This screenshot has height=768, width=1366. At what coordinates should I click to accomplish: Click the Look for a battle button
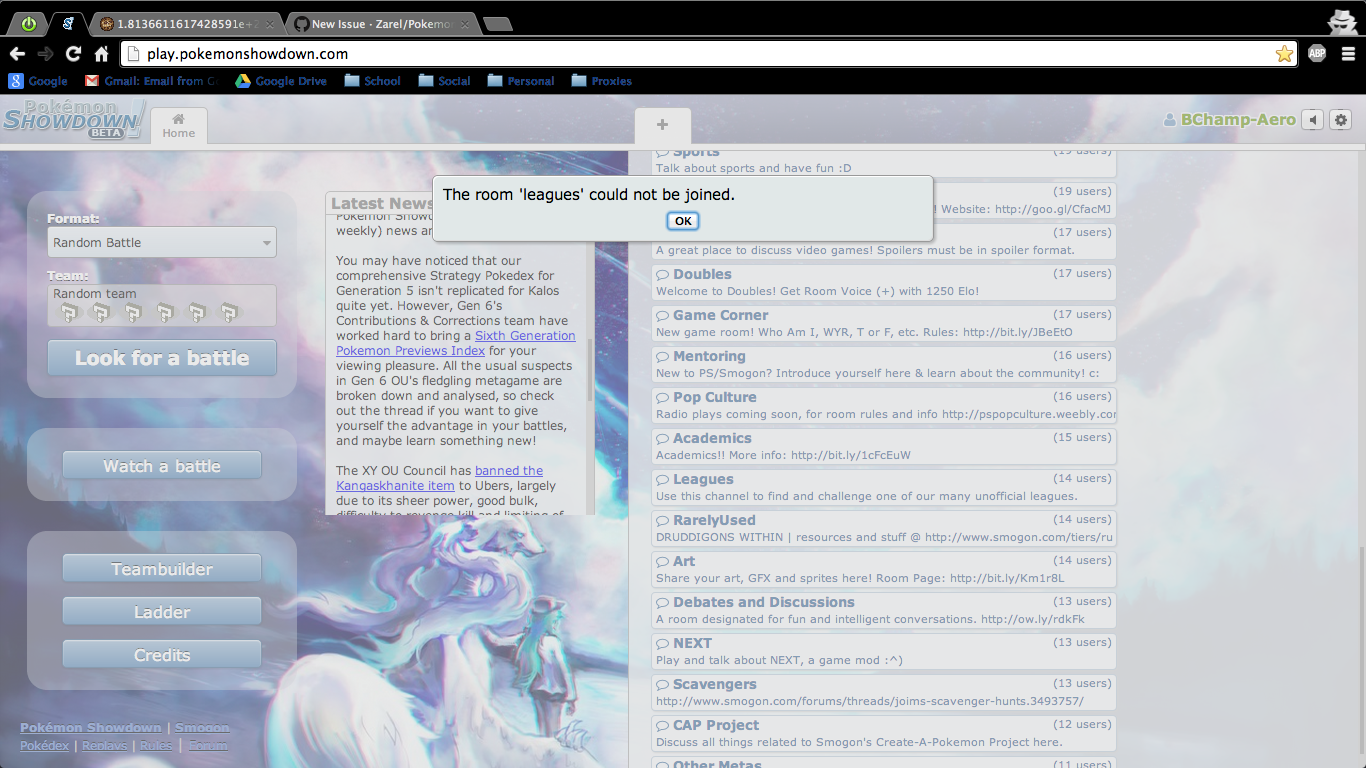162,358
